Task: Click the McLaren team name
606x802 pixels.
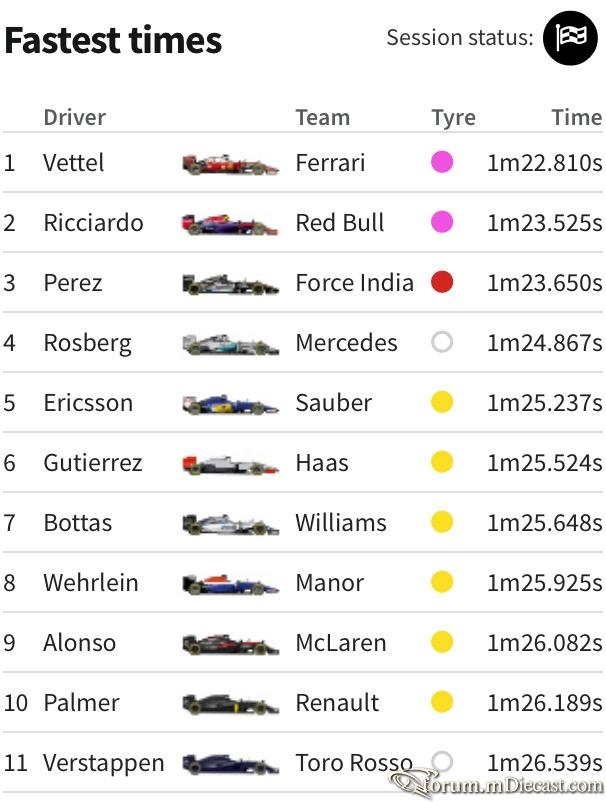Action: pos(341,643)
